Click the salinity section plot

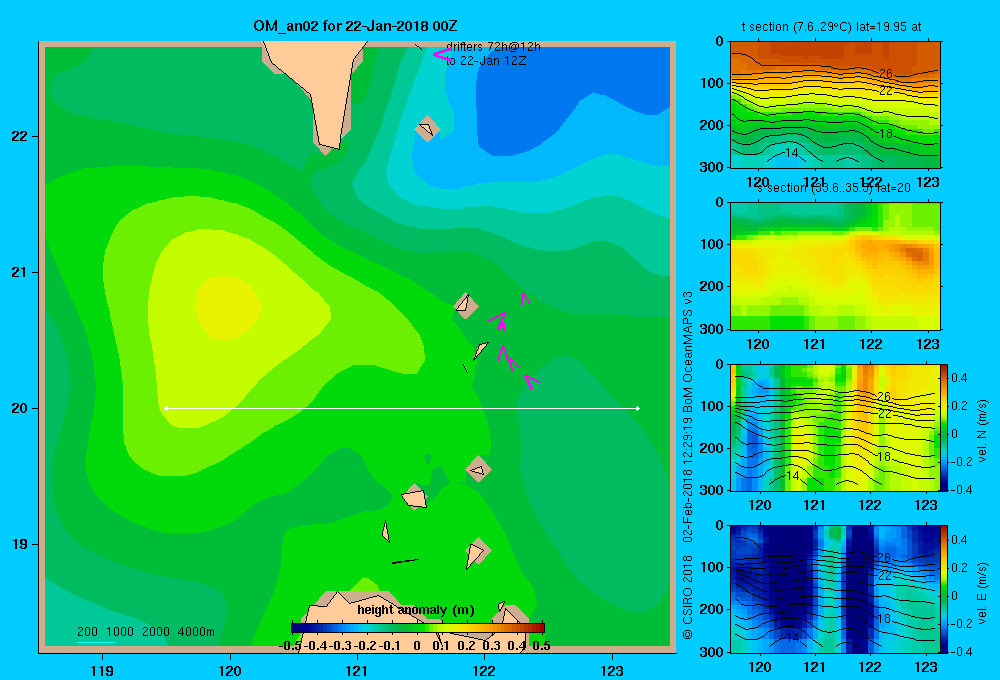[x=835, y=266]
